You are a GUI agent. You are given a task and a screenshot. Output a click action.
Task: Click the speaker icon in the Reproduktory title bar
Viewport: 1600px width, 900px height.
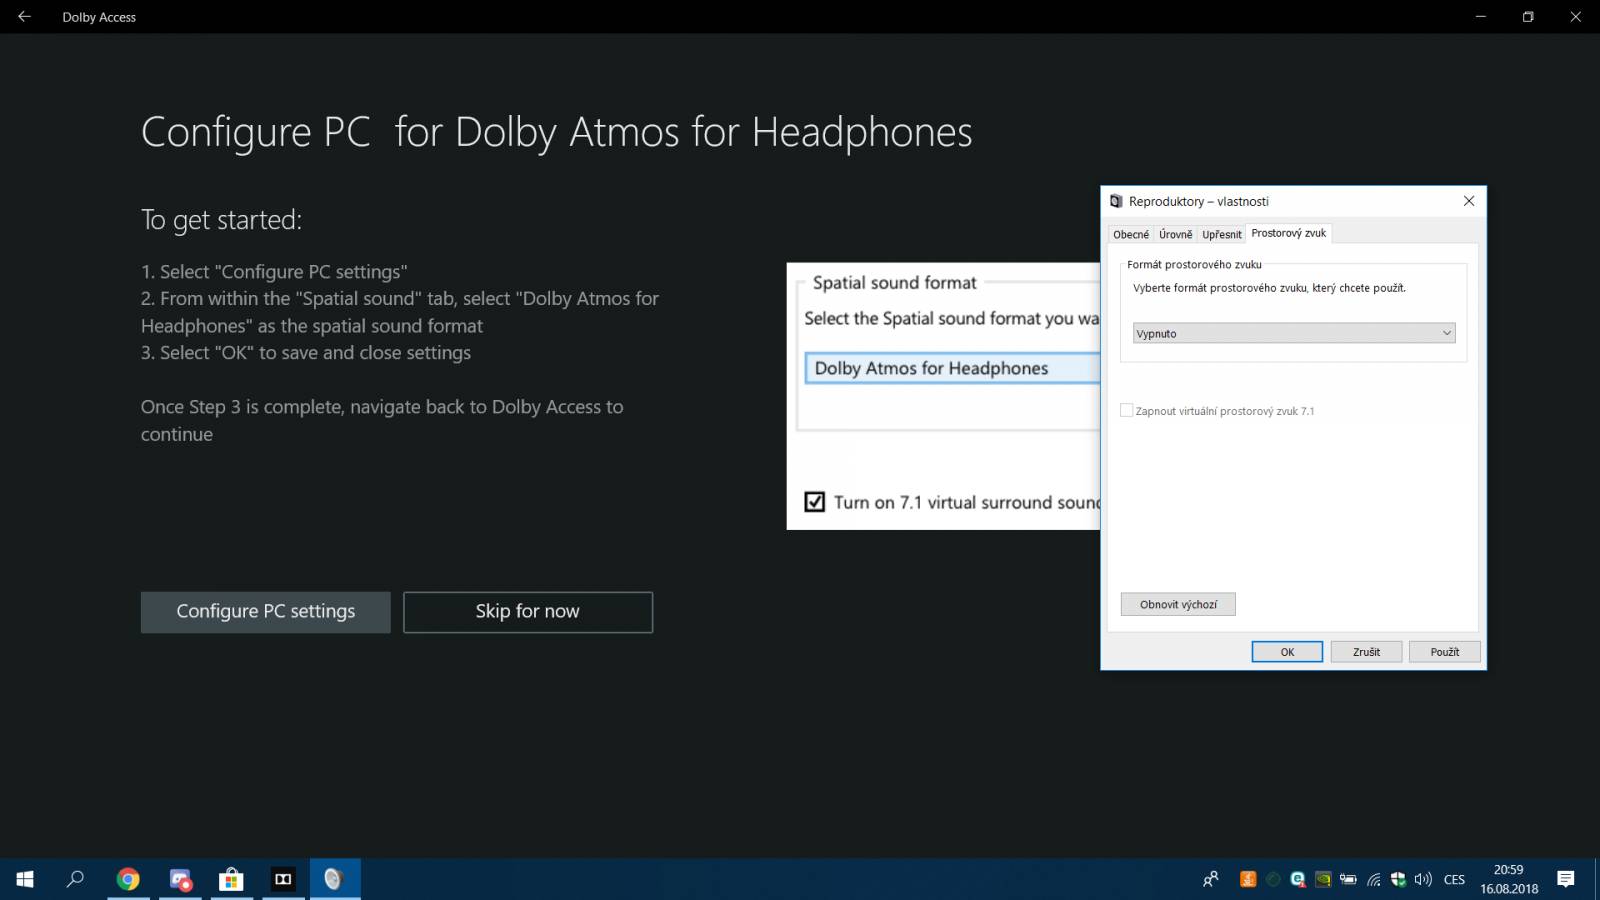pyautogui.click(x=1116, y=201)
